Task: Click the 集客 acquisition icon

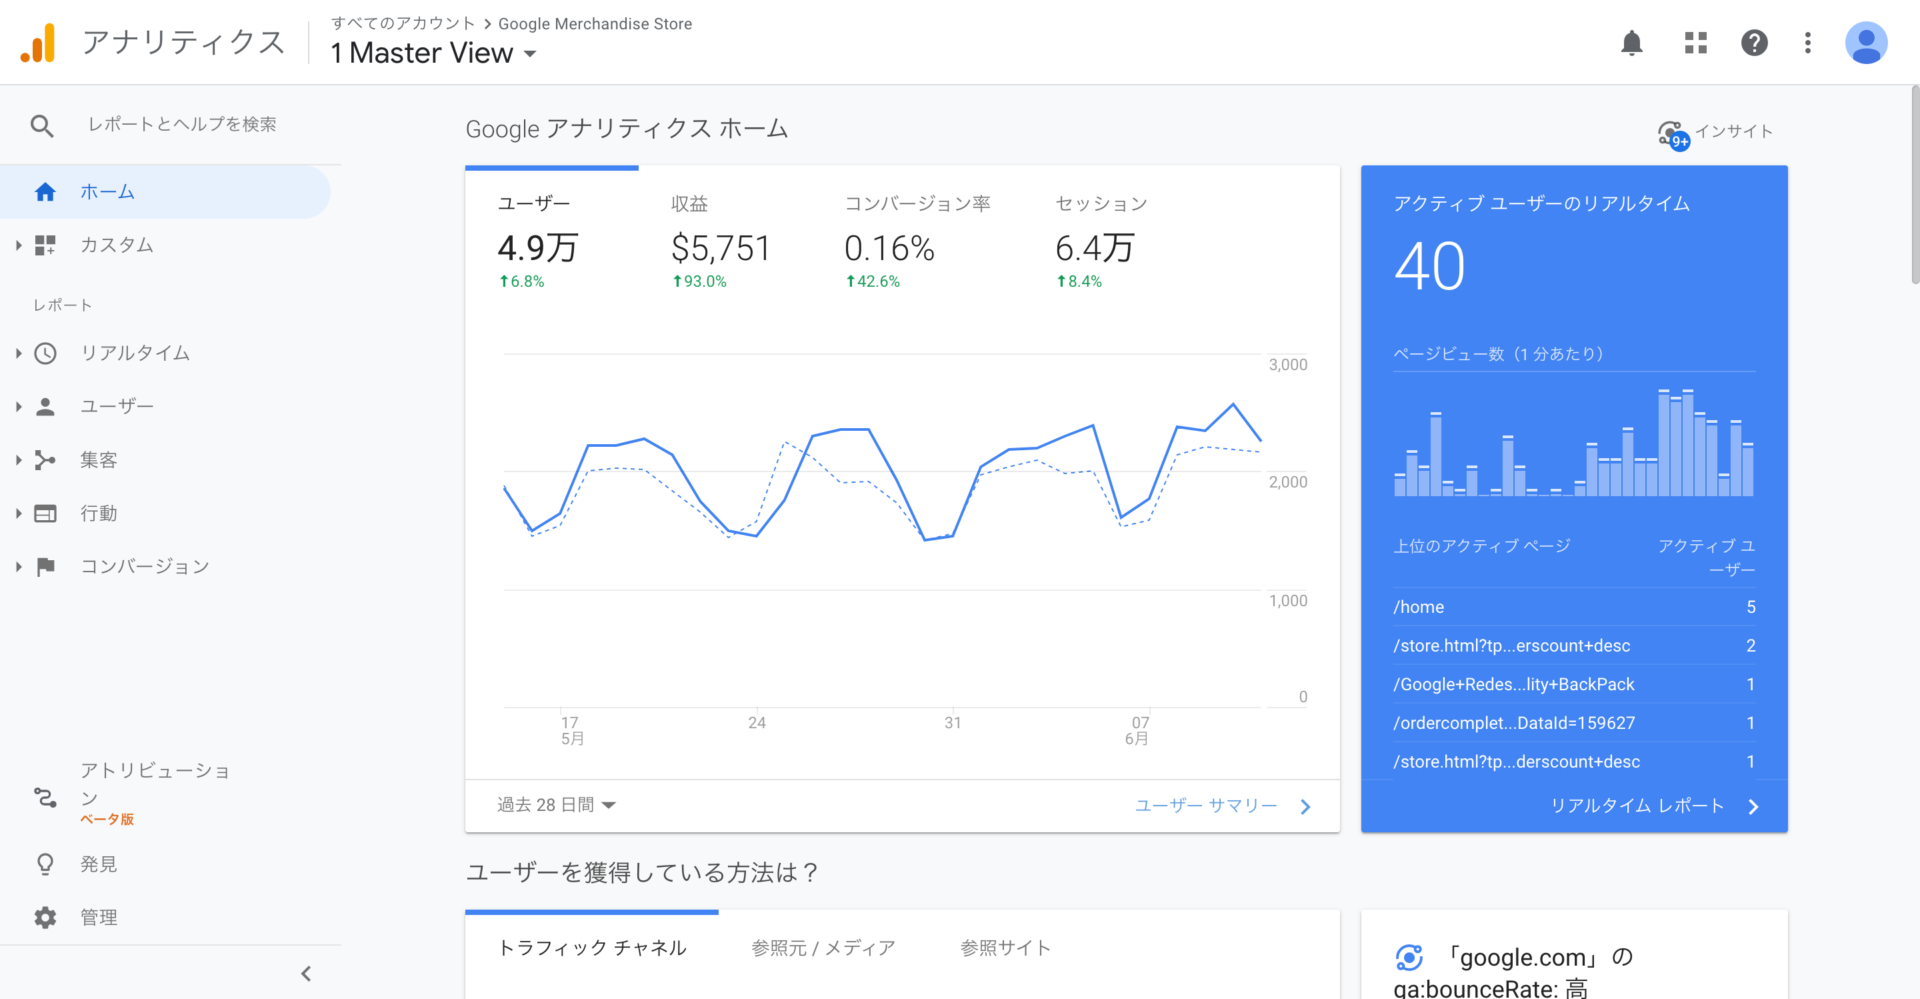Action: coord(45,460)
